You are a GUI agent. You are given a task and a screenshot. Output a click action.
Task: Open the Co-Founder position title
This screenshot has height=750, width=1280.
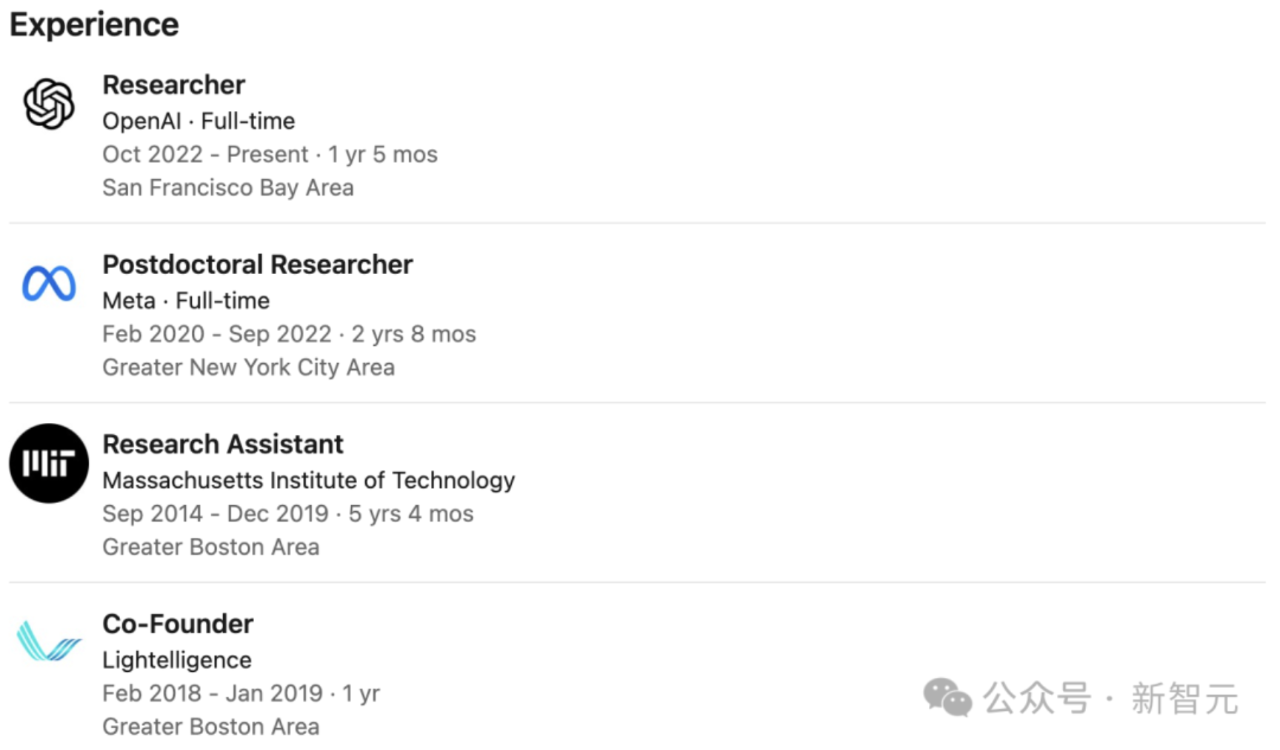[178, 624]
